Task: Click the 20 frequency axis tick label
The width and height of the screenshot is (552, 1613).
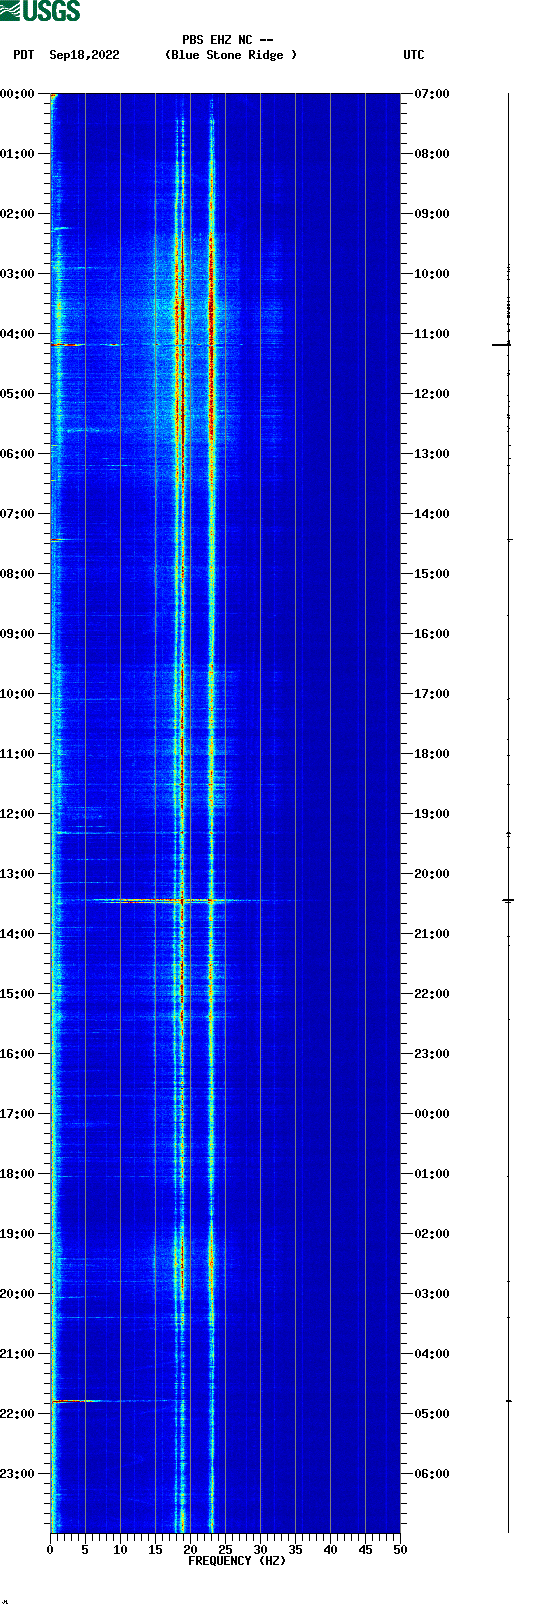Action: (190, 1550)
